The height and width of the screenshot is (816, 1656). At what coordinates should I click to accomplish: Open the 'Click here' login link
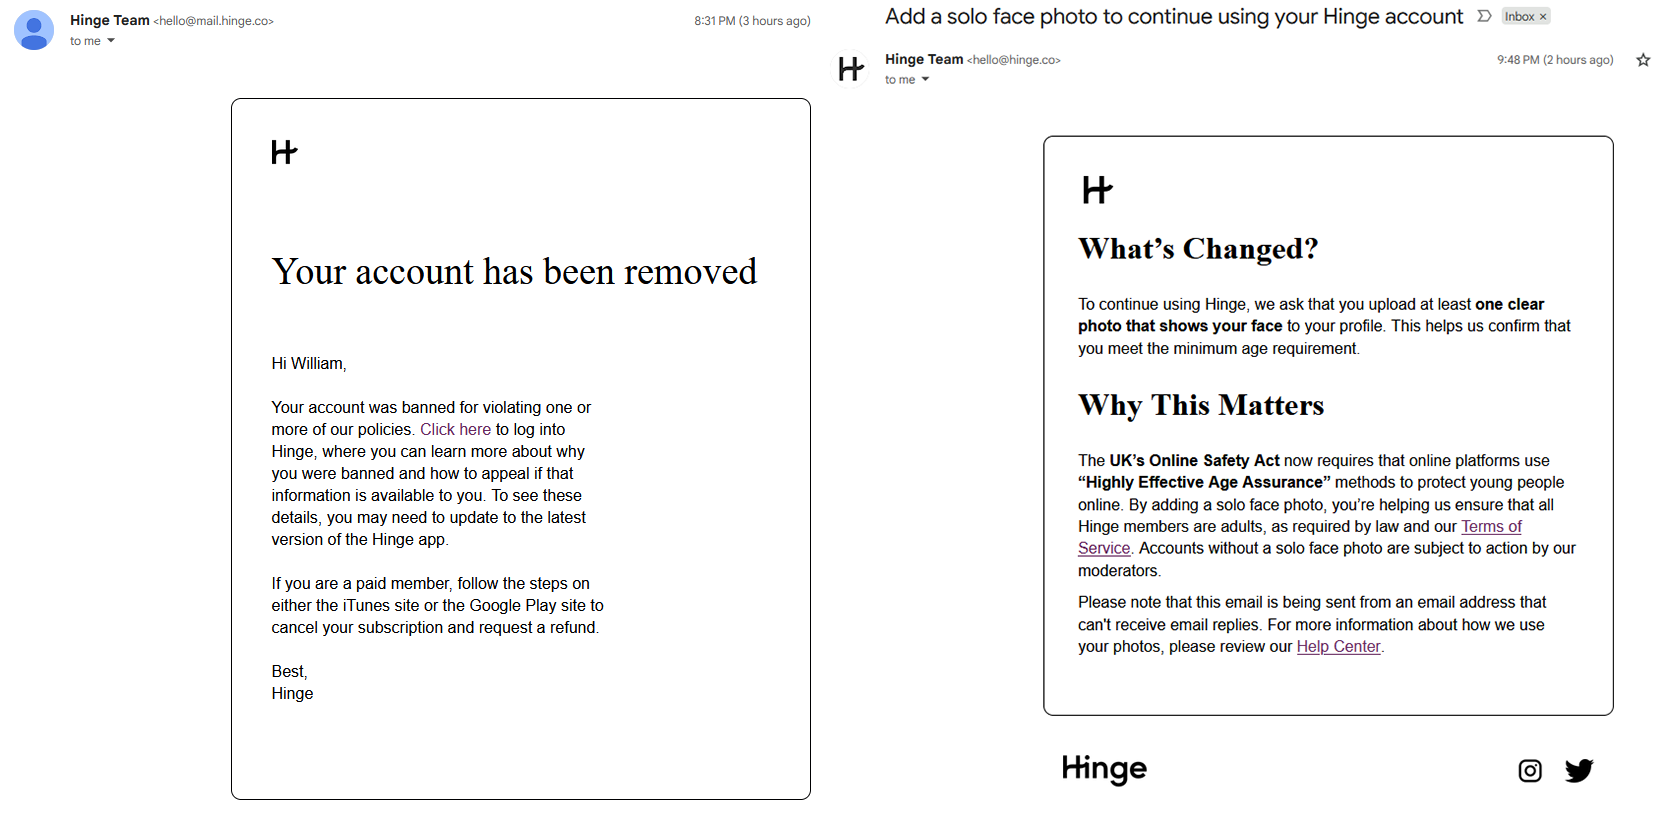coord(455,429)
